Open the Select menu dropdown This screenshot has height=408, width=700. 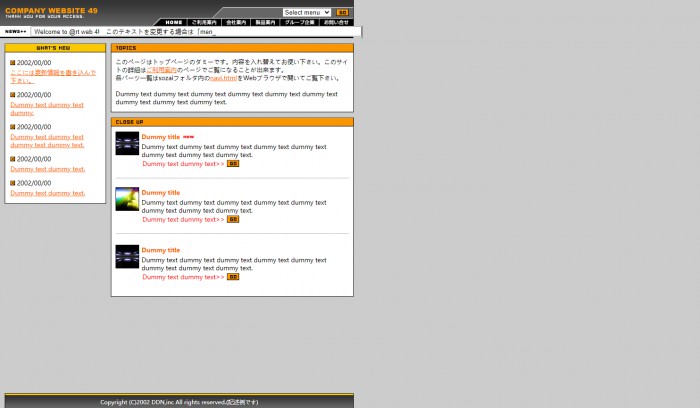click(x=306, y=13)
